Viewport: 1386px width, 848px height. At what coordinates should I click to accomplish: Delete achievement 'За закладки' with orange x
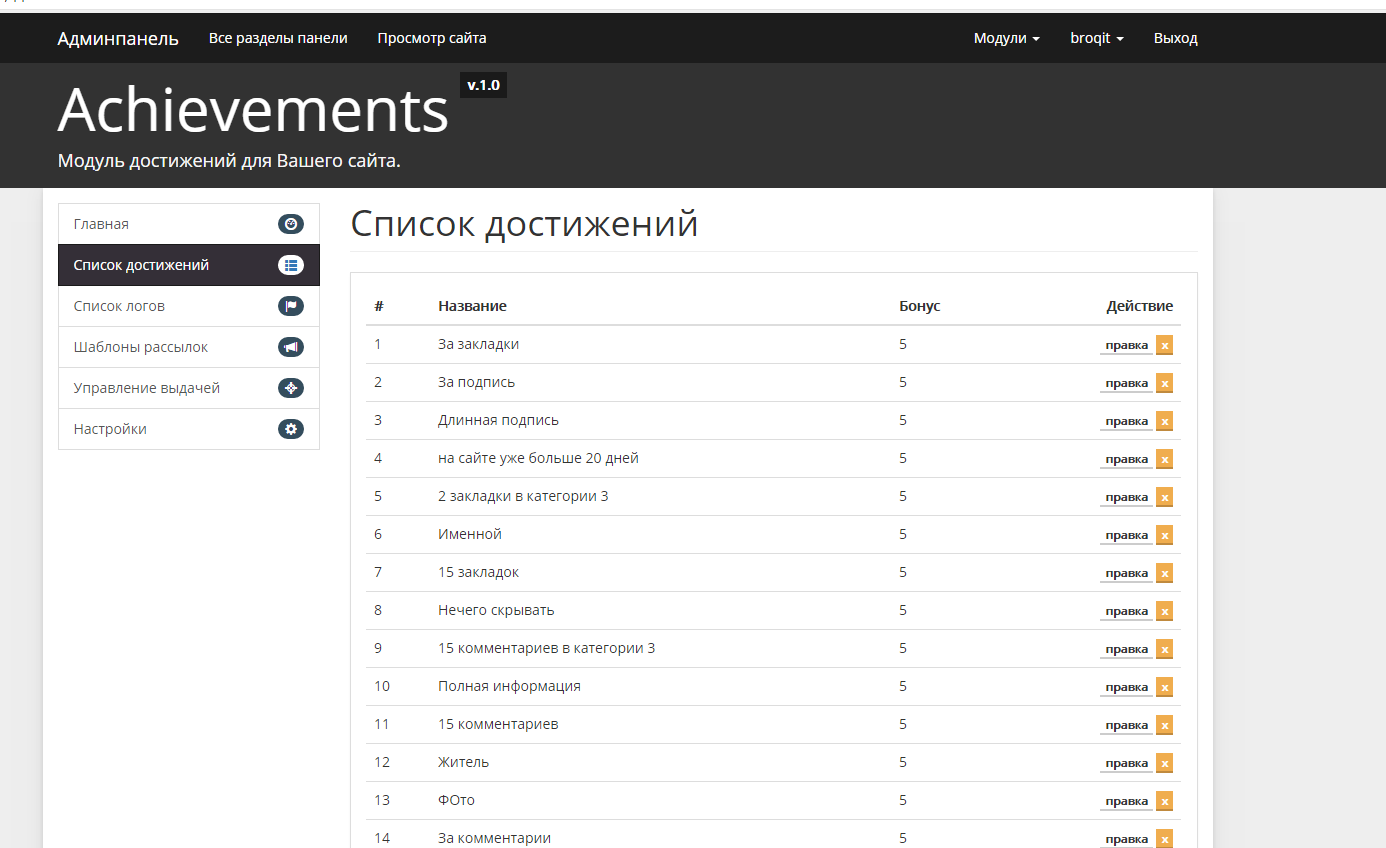(1164, 345)
